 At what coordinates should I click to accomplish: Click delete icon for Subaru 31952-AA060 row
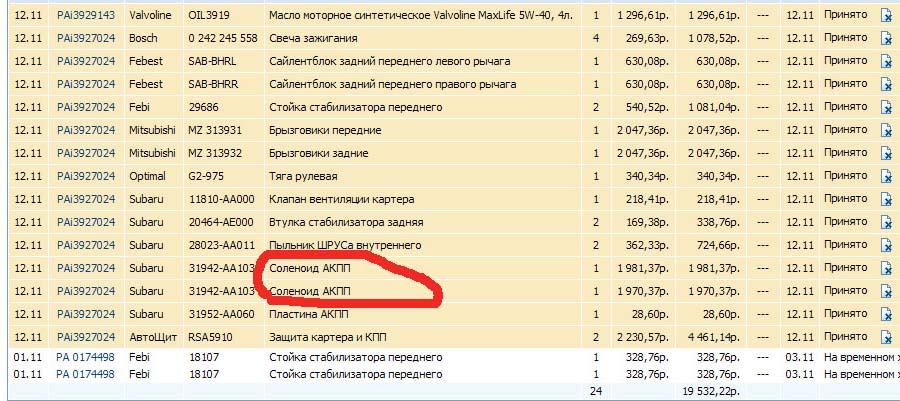pos(885,314)
